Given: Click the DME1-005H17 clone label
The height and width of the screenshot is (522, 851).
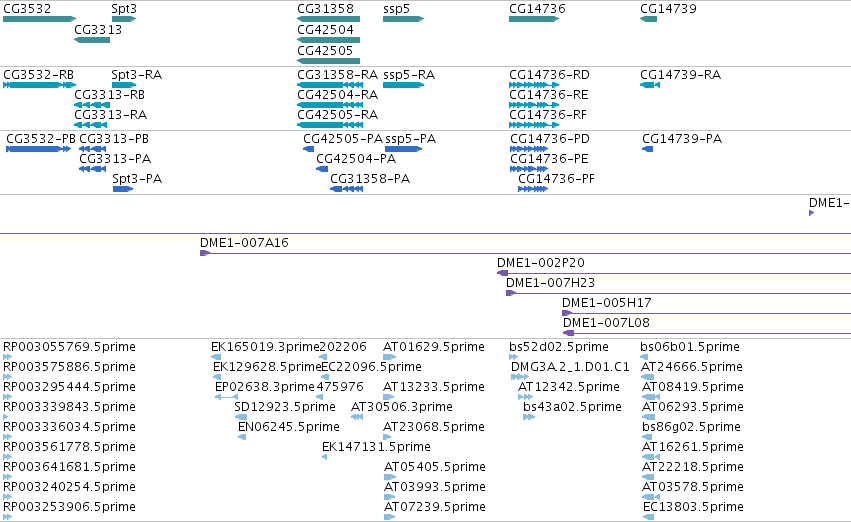Looking at the screenshot, I should (606, 303).
